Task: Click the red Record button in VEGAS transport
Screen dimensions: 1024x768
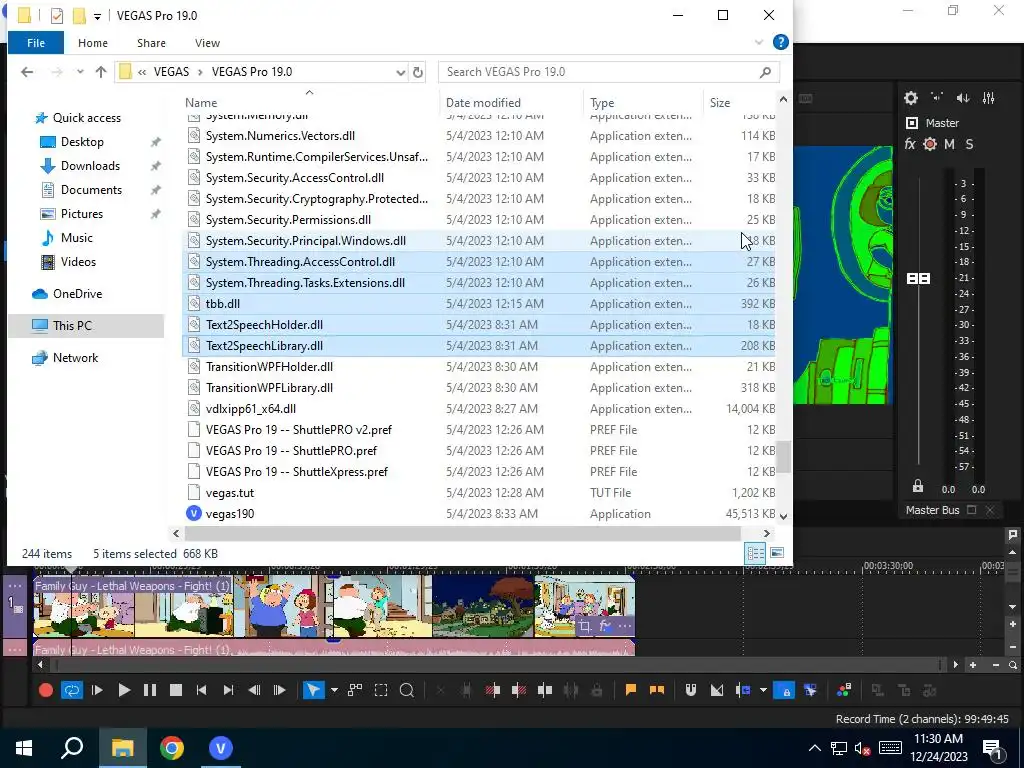Action: 46,690
